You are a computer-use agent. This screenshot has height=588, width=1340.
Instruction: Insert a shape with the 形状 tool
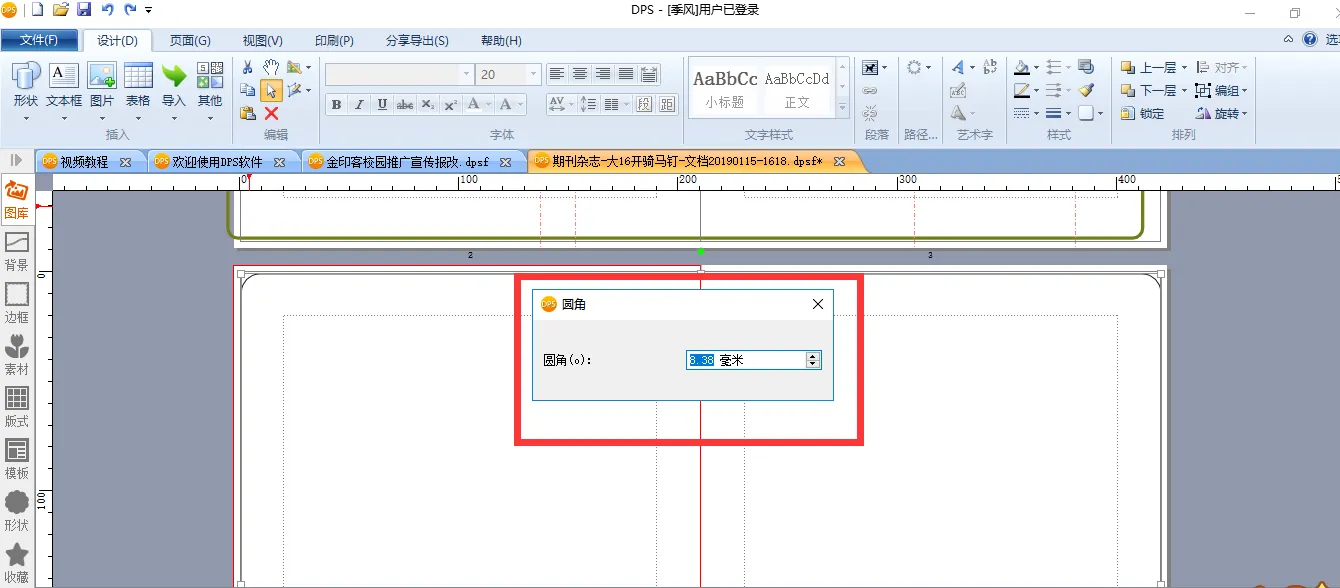(26, 85)
